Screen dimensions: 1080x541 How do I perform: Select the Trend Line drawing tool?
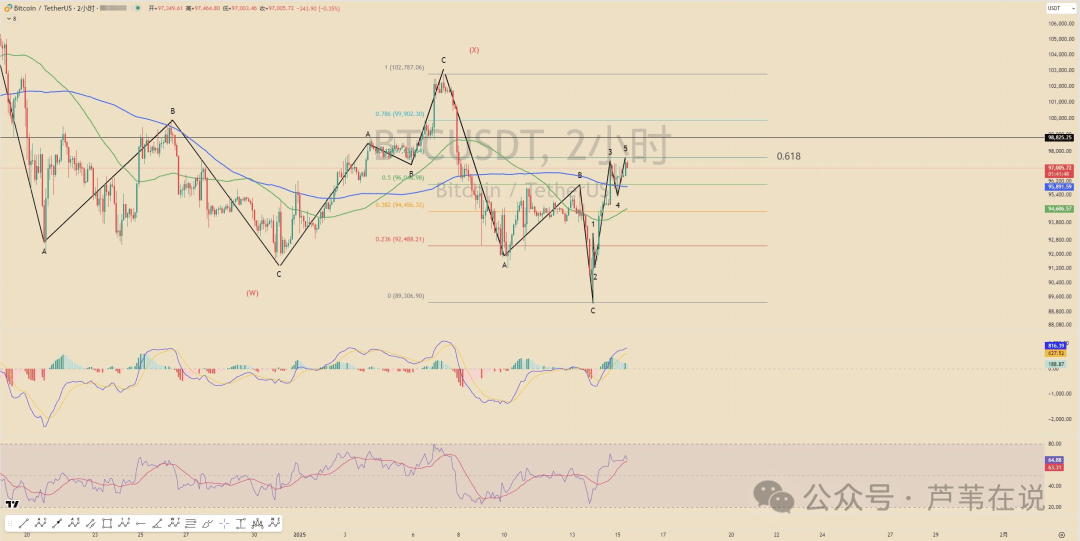pyautogui.click(x=24, y=523)
